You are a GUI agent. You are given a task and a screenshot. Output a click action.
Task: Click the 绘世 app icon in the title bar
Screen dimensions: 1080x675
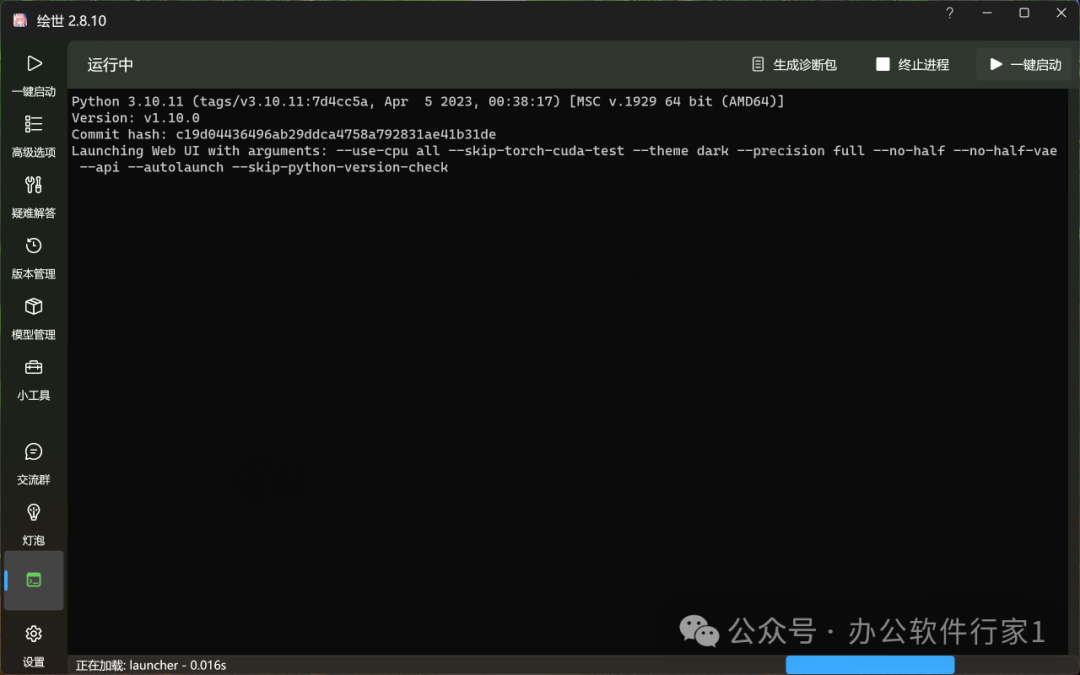(x=20, y=20)
